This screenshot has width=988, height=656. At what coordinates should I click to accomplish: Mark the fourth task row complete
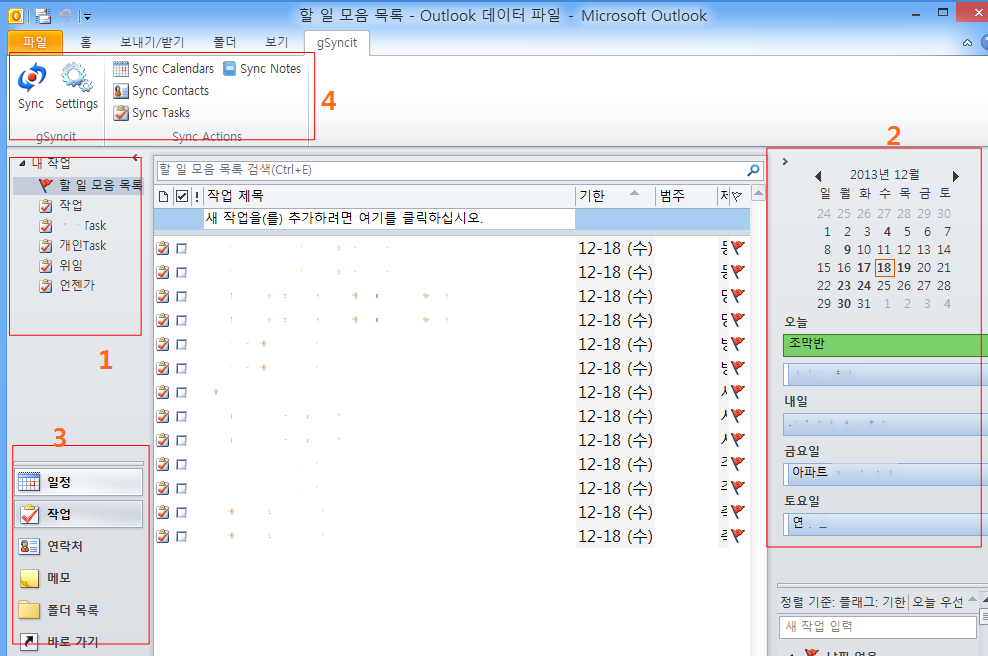181,320
